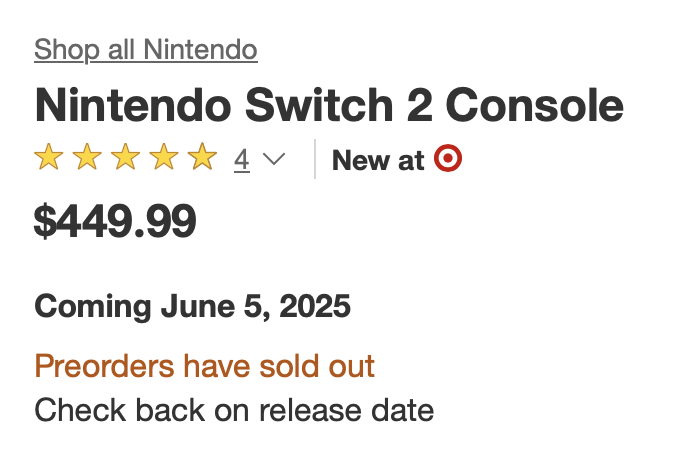Click the Nintendo Switch 2 Console title
The width and height of the screenshot is (692, 464).
tap(329, 105)
